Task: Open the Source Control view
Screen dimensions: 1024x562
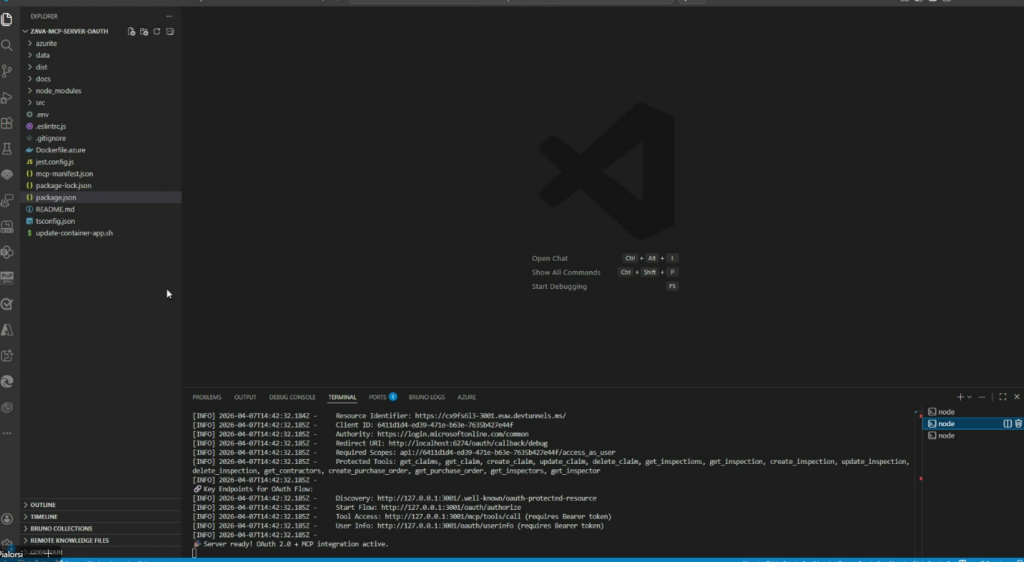Action: point(7,71)
